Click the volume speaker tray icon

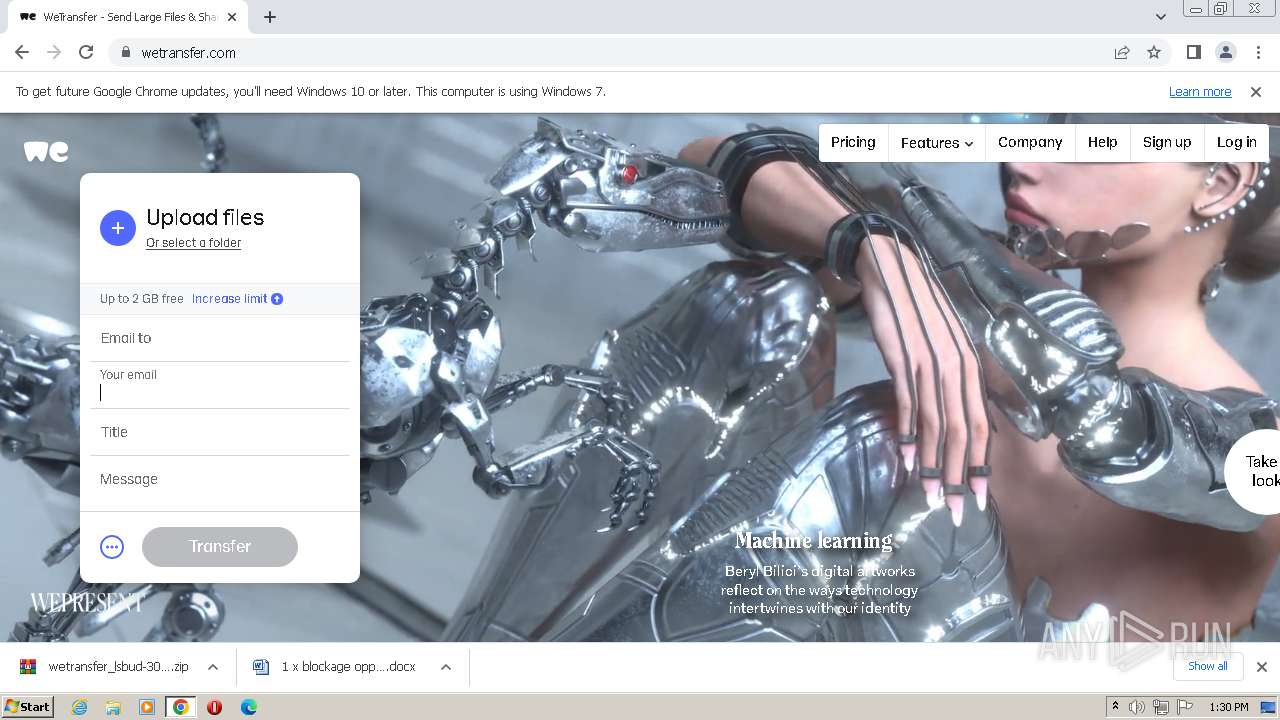point(1137,707)
